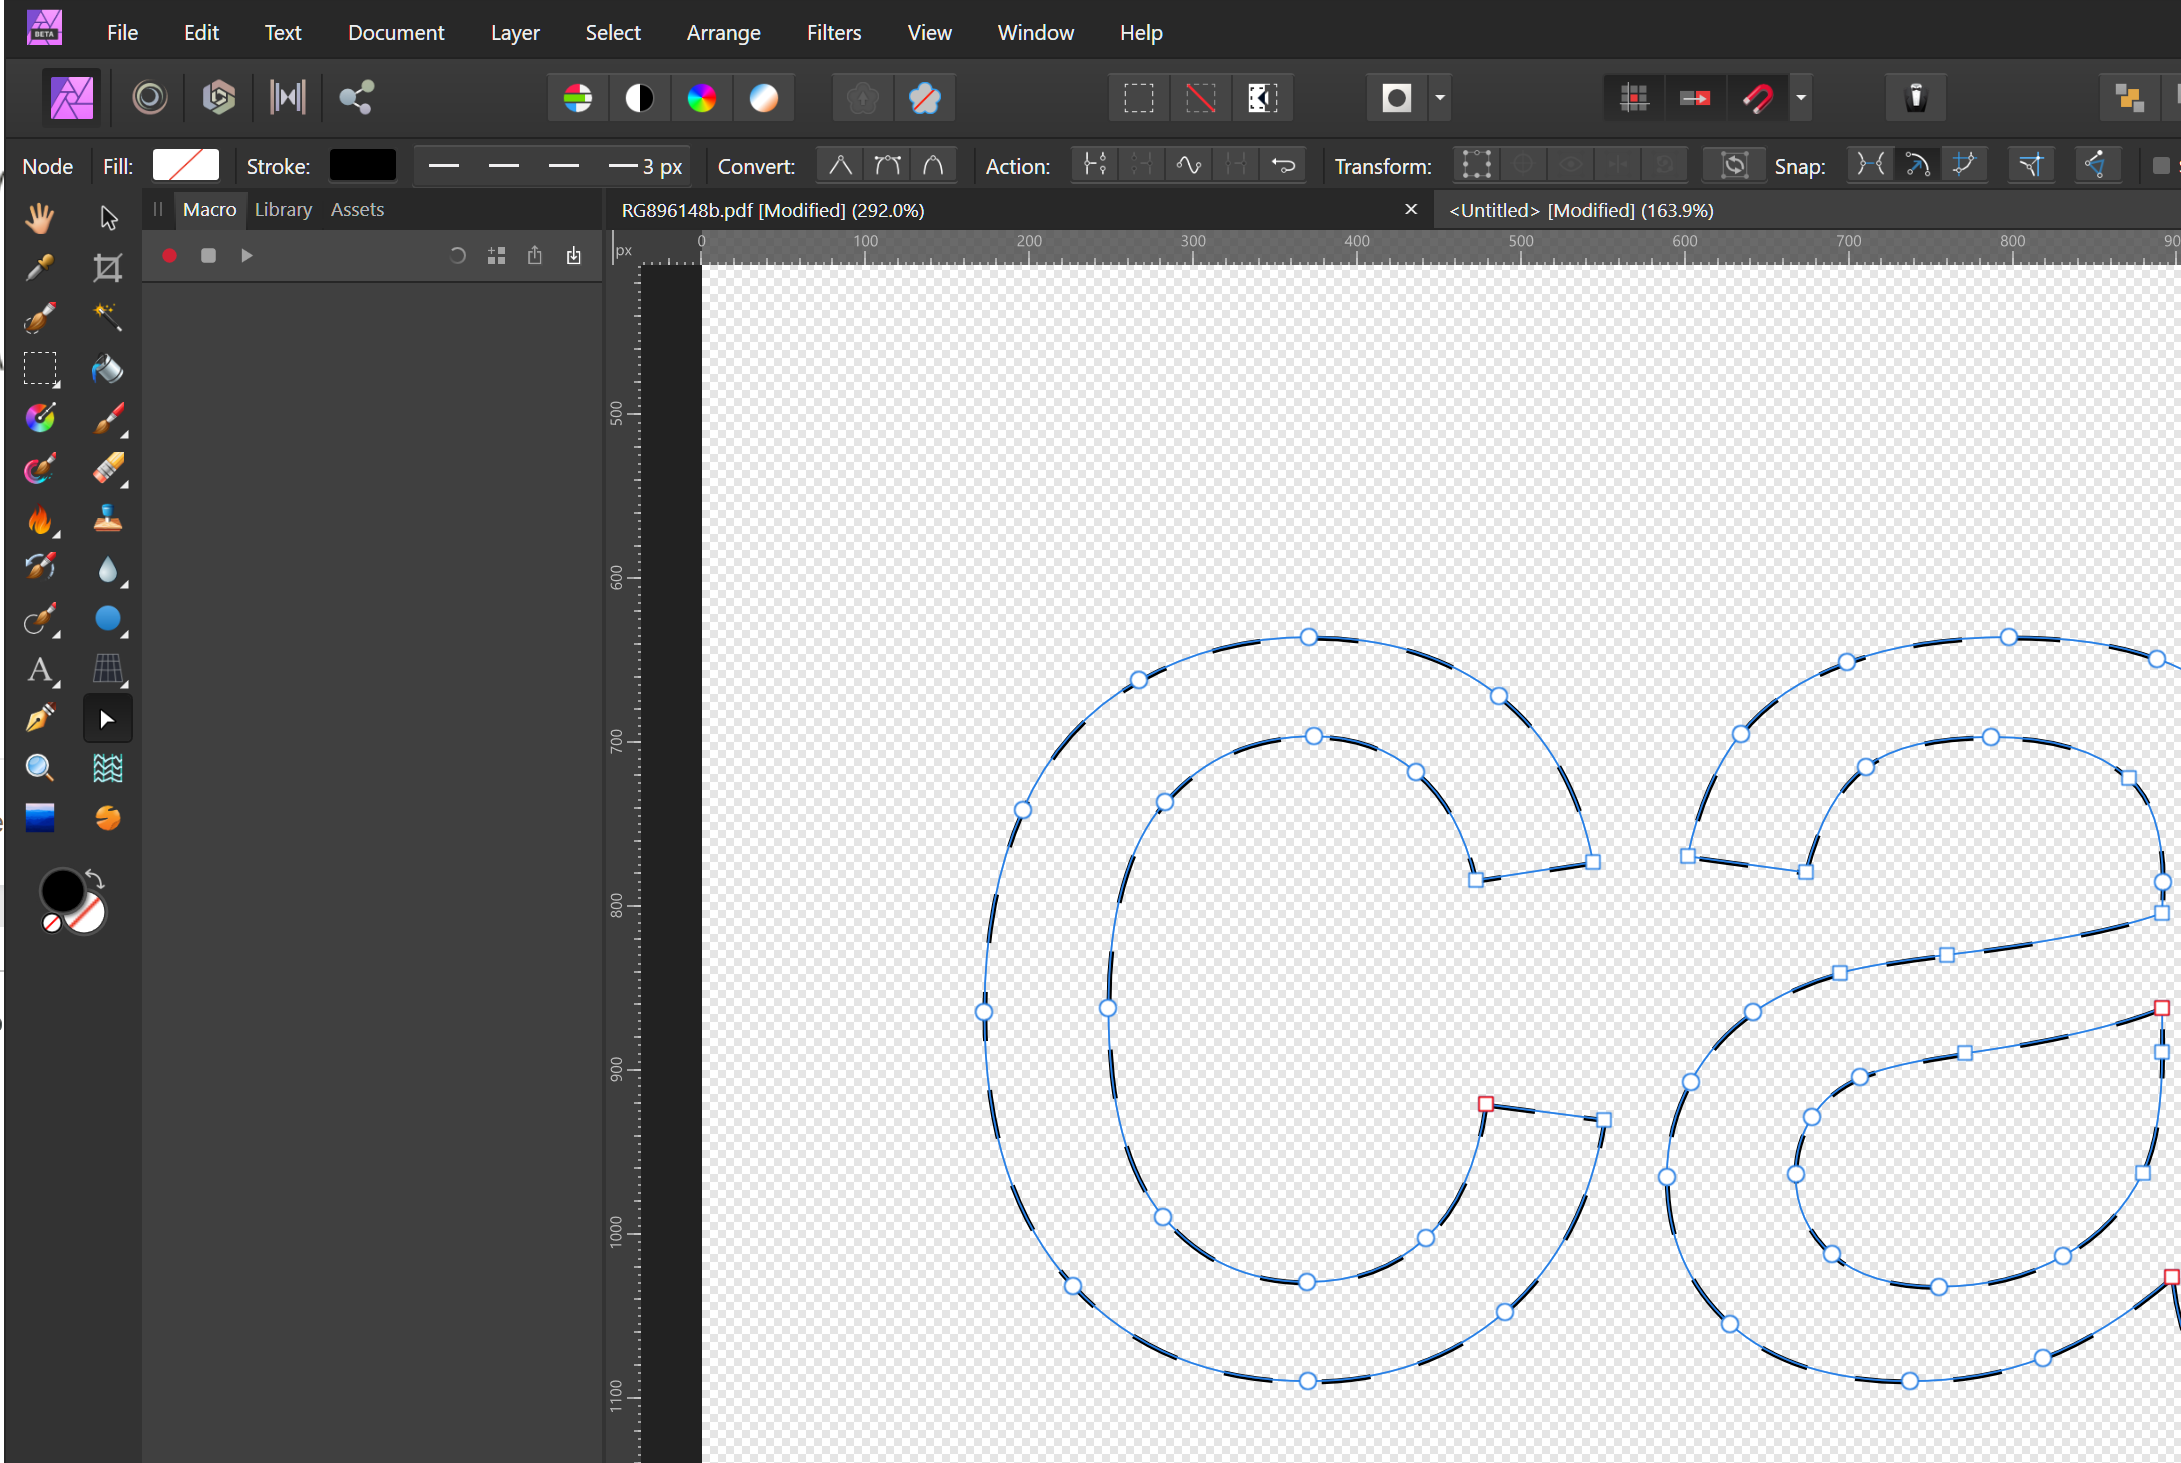The height and width of the screenshot is (1463, 2181).
Task: Open the stroke width line style
Action: pyautogui.click(x=550, y=166)
